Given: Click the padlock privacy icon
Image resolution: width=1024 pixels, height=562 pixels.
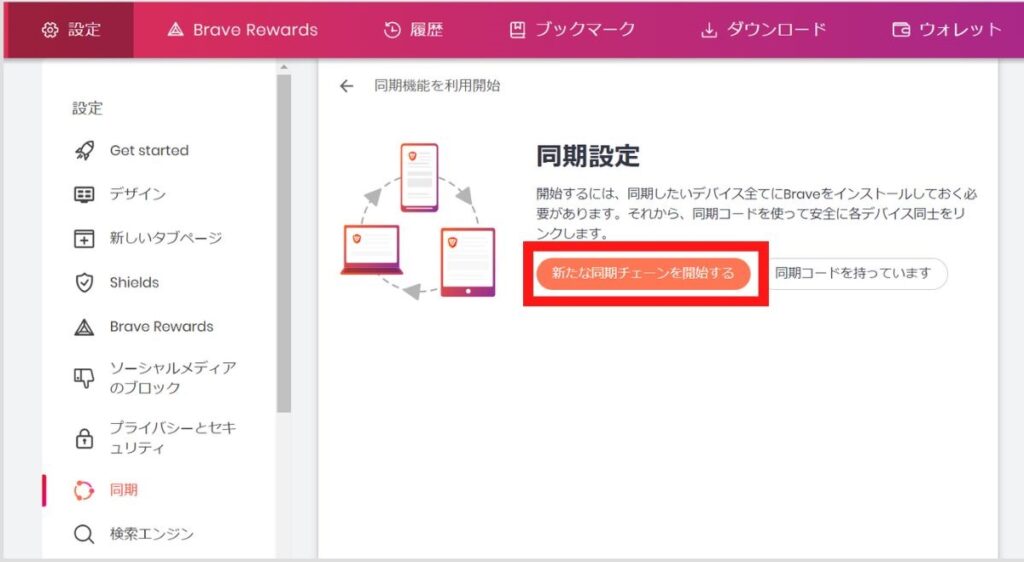Looking at the screenshot, I should point(84,438).
